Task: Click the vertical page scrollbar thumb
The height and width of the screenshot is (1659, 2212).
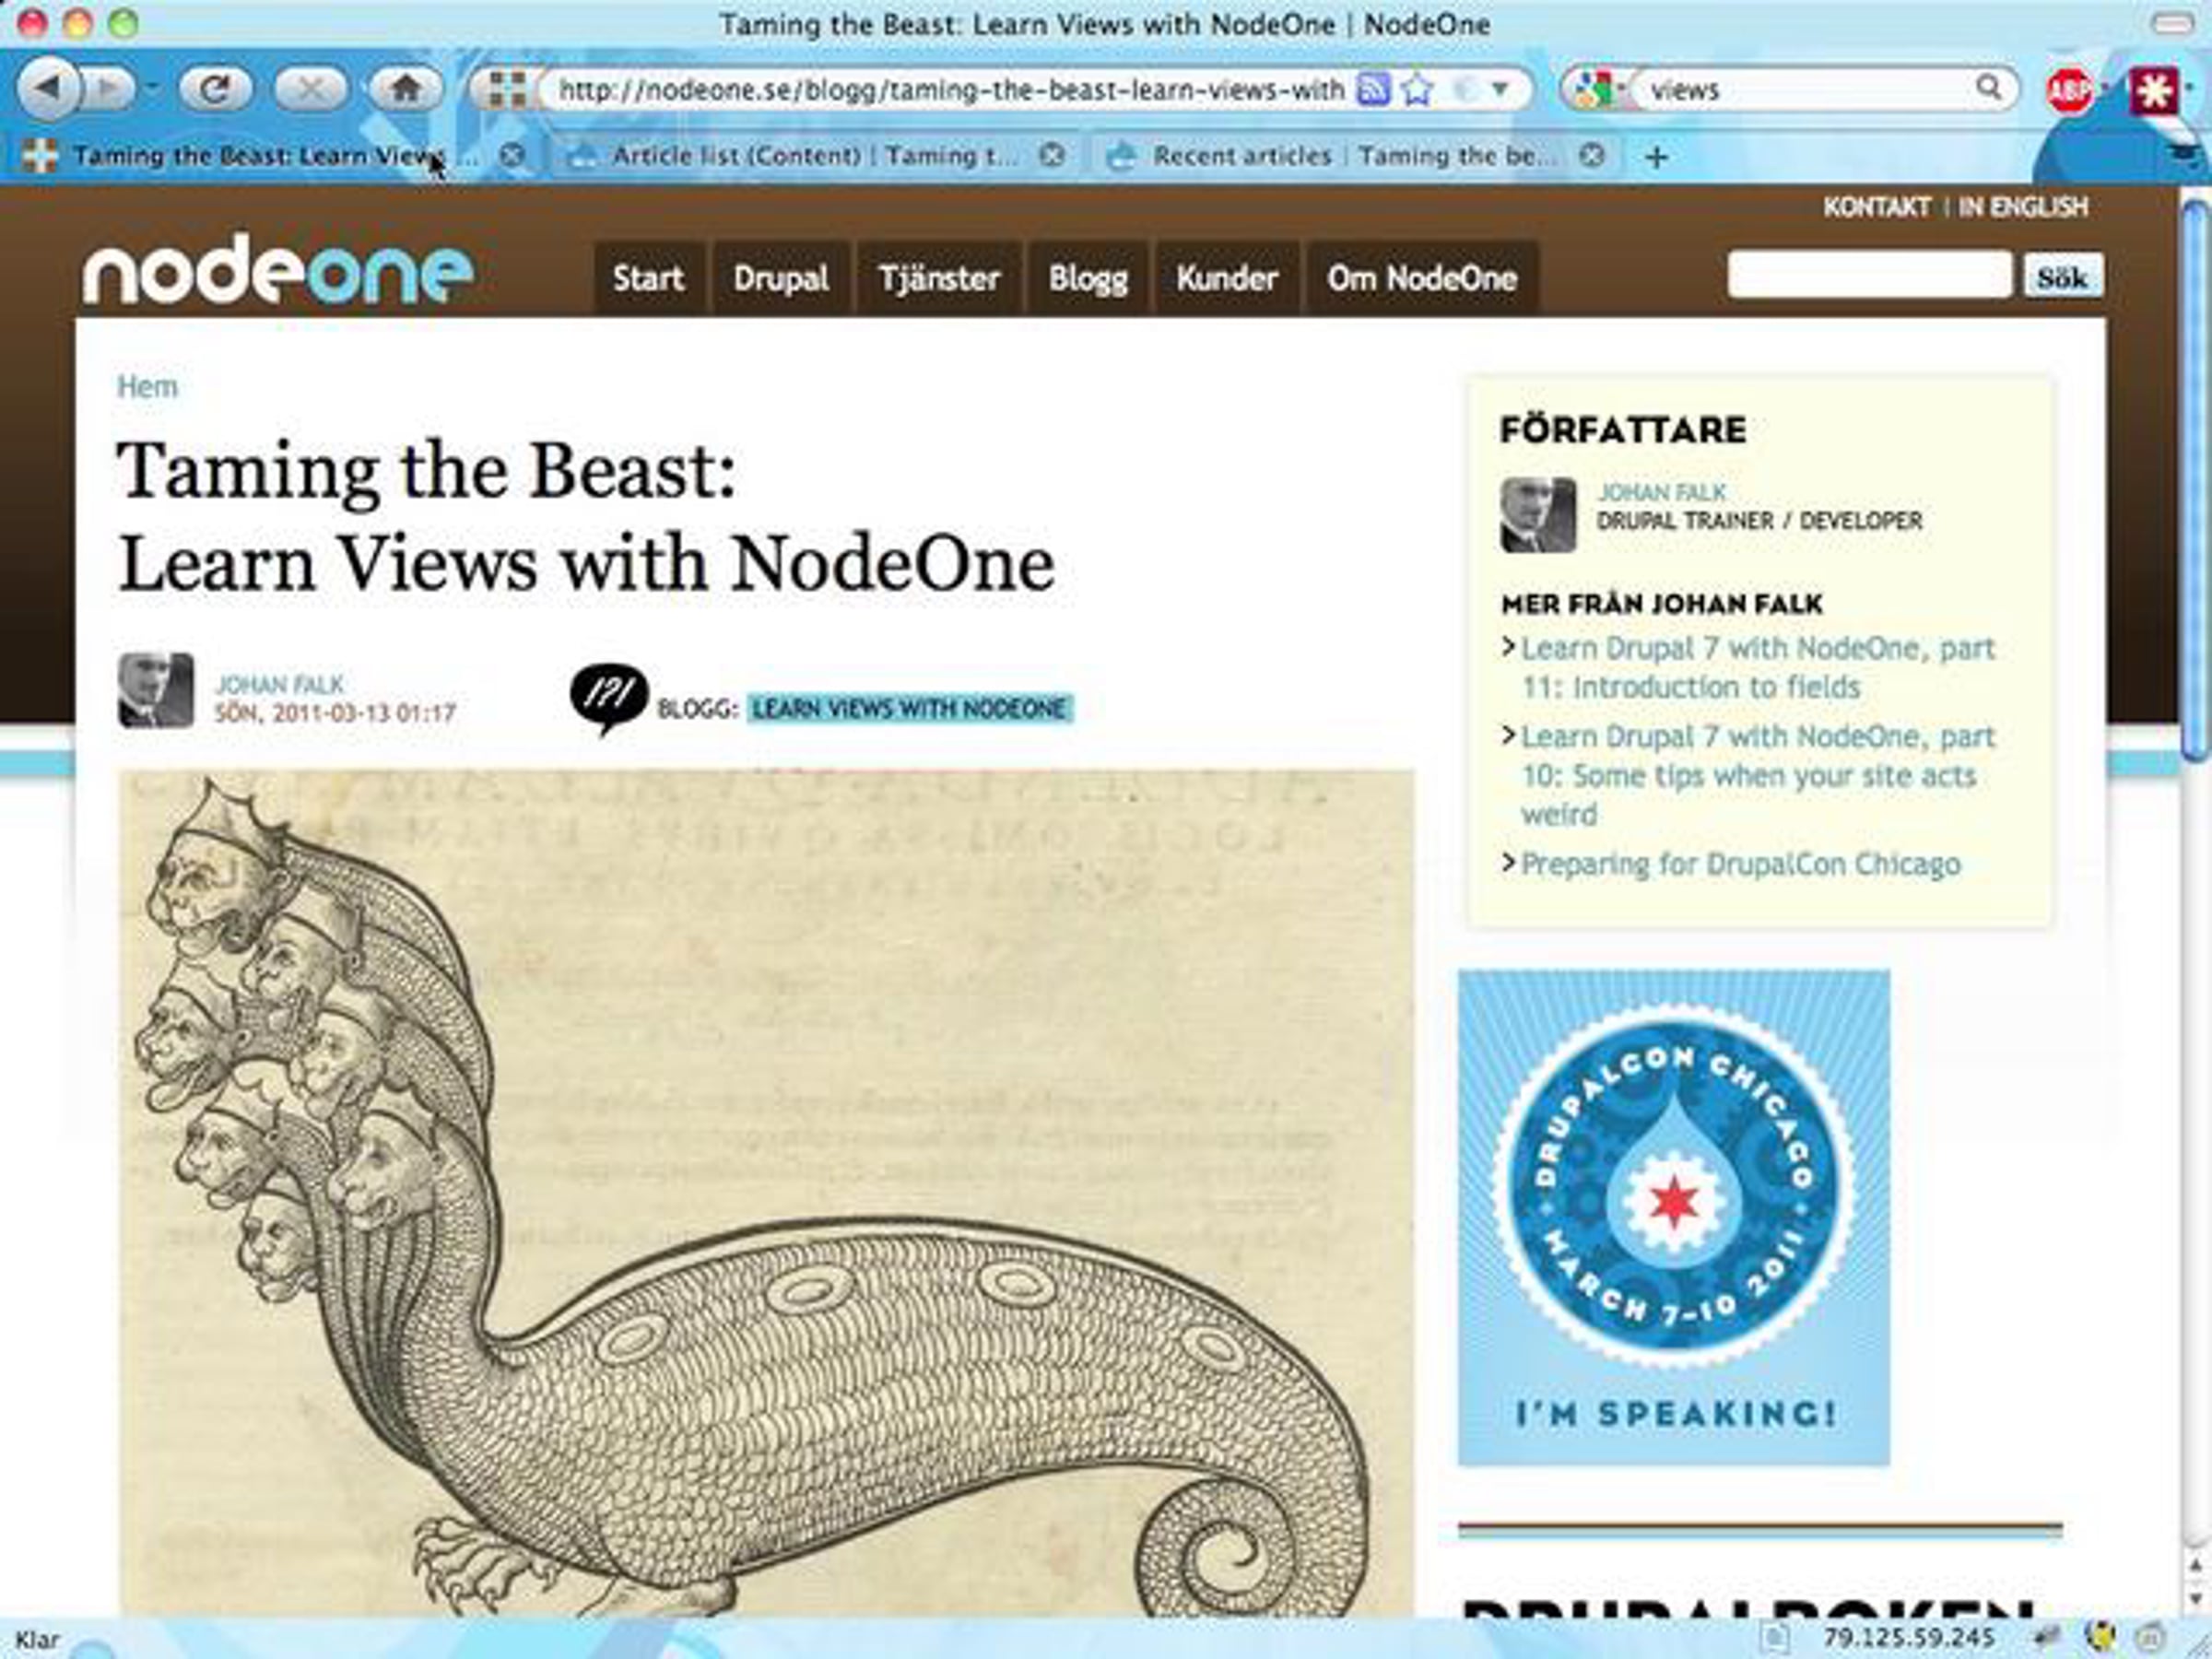Action: coord(2196,480)
